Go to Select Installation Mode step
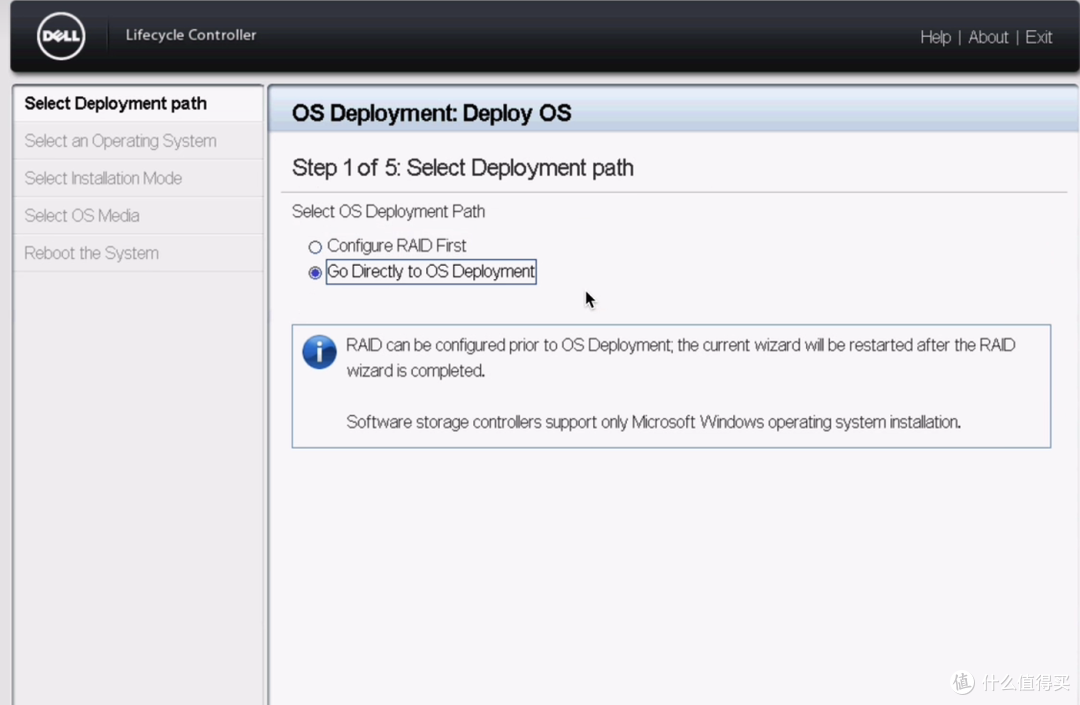Viewport: 1080px width, 705px height. (x=103, y=178)
